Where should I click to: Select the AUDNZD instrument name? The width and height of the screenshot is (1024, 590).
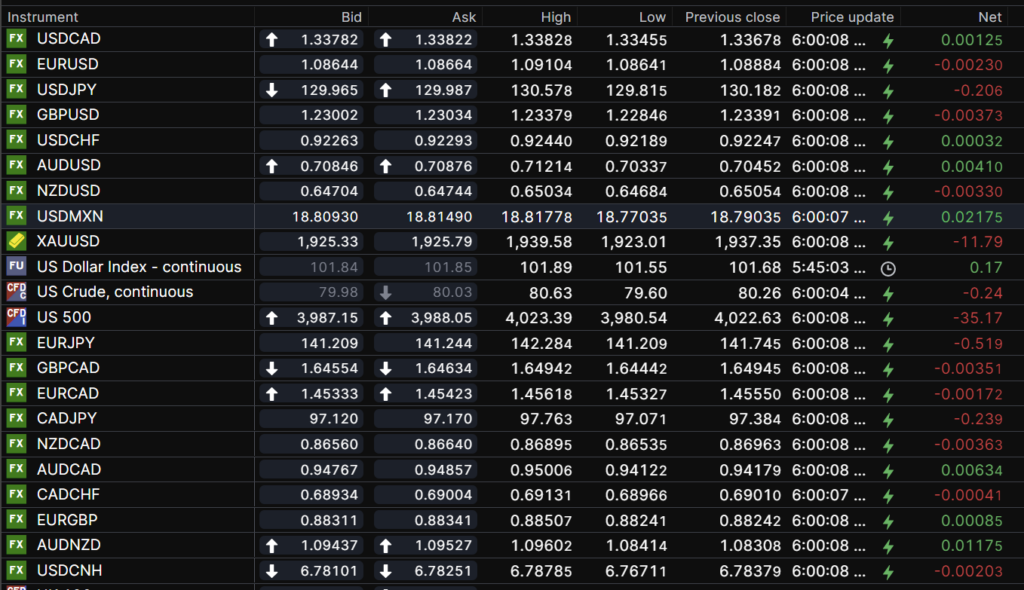[69, 545]
